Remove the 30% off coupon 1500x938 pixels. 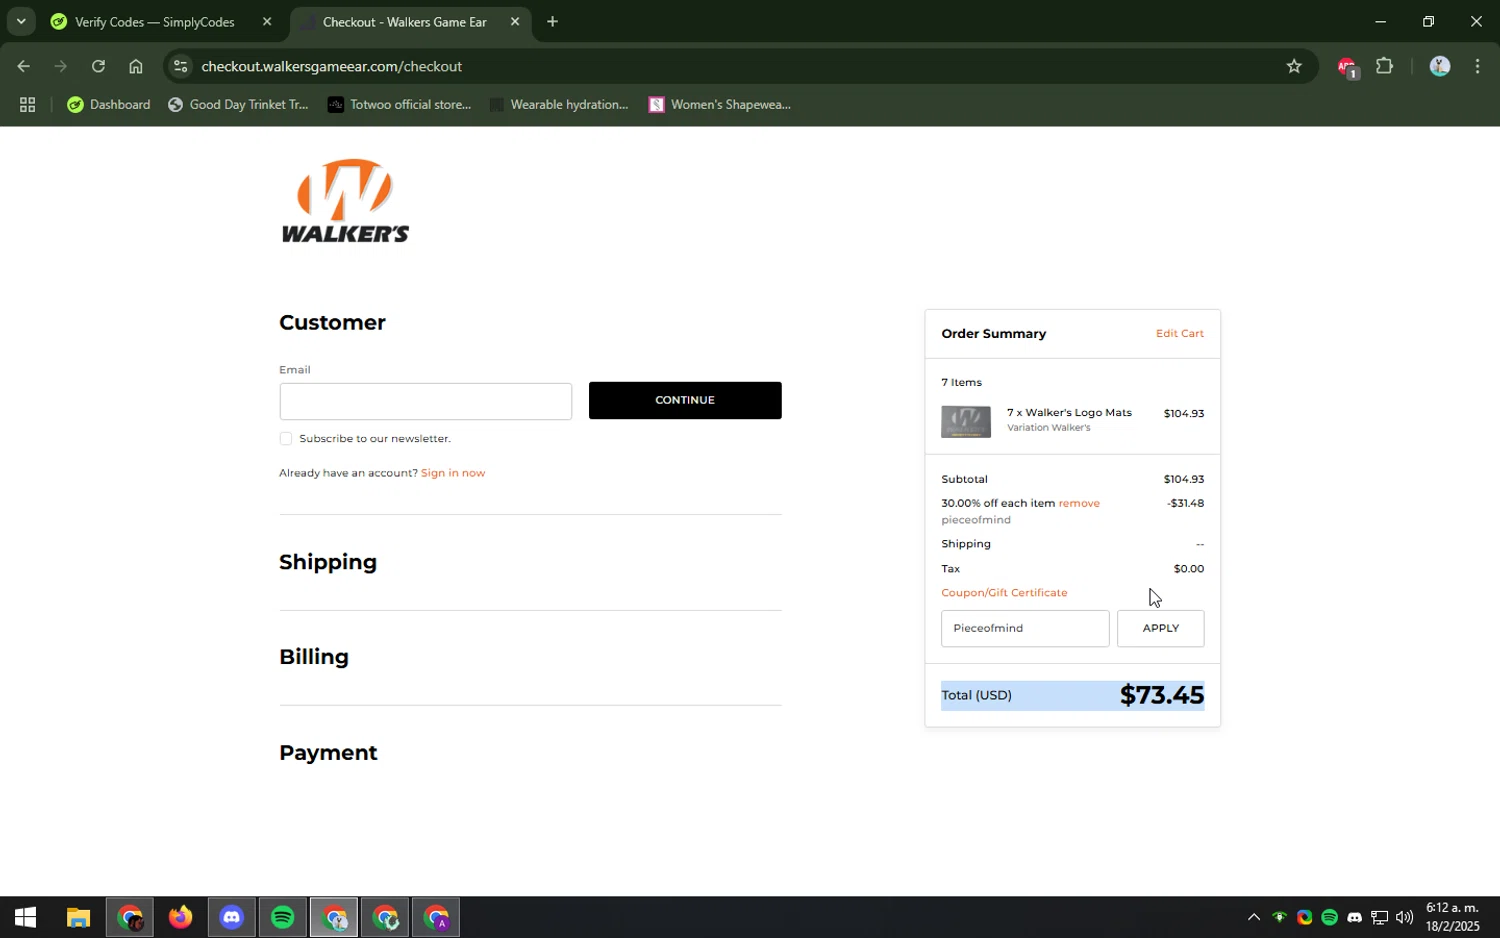click(x=1079, y=504)
